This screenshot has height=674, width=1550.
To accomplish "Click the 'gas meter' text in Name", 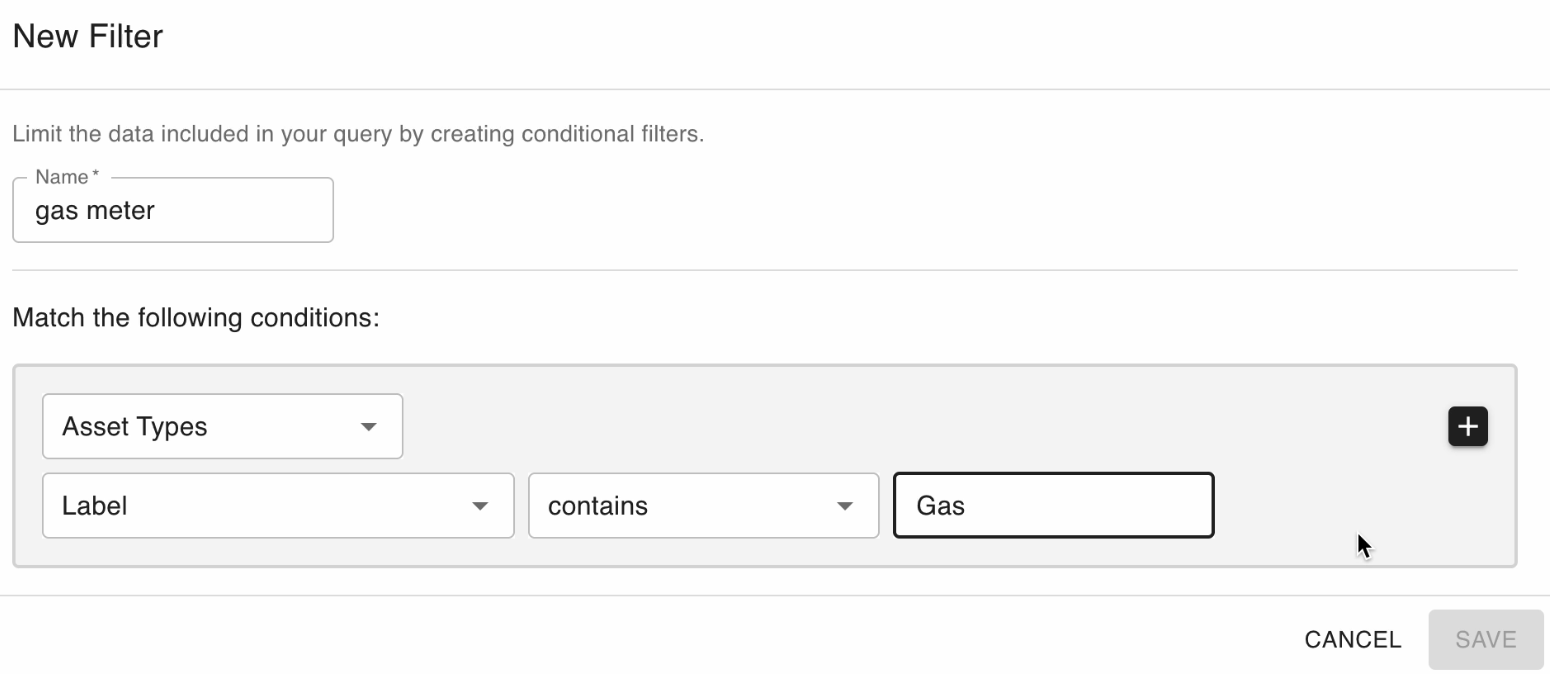I will [x=95, y=211].
